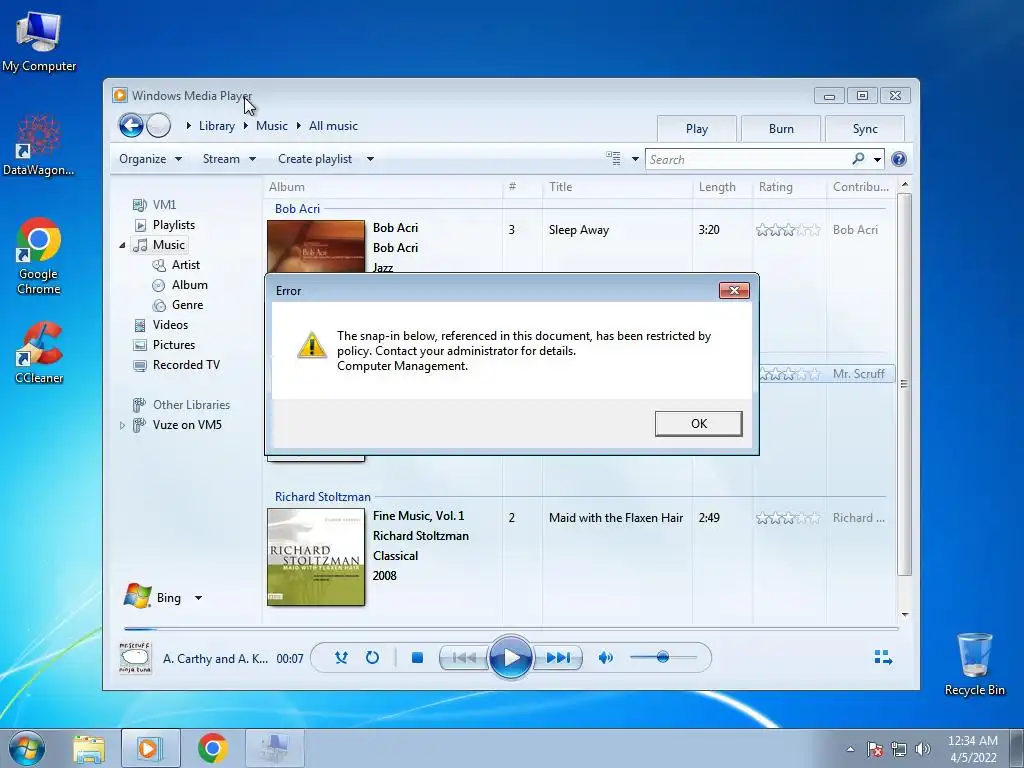Select Playlists in the navigation pane

165,225
